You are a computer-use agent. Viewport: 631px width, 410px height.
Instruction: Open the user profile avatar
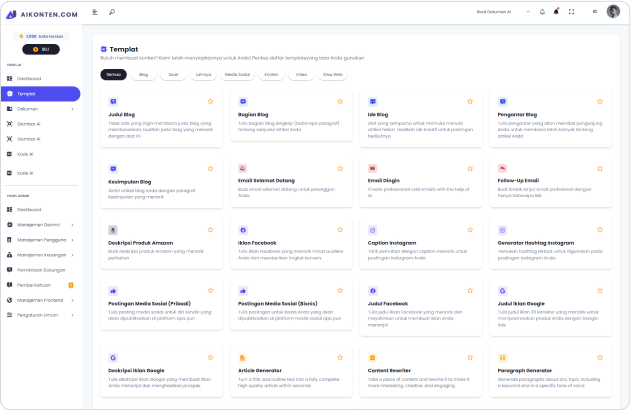612,12
